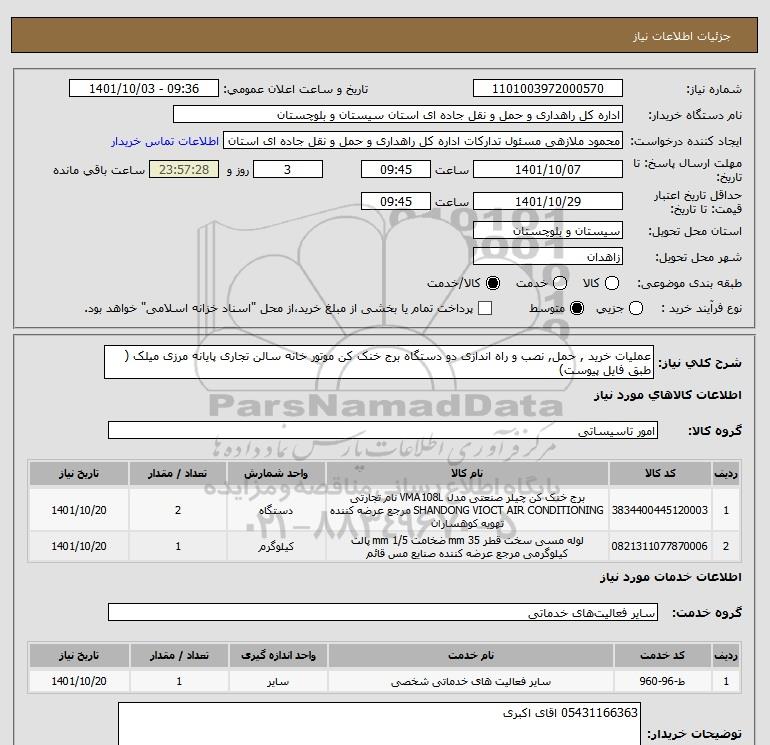The height and width of the screenshot is (745, 770).
Task: Click the requester name field محمود ملازهی
Action: tap(423, 141)
